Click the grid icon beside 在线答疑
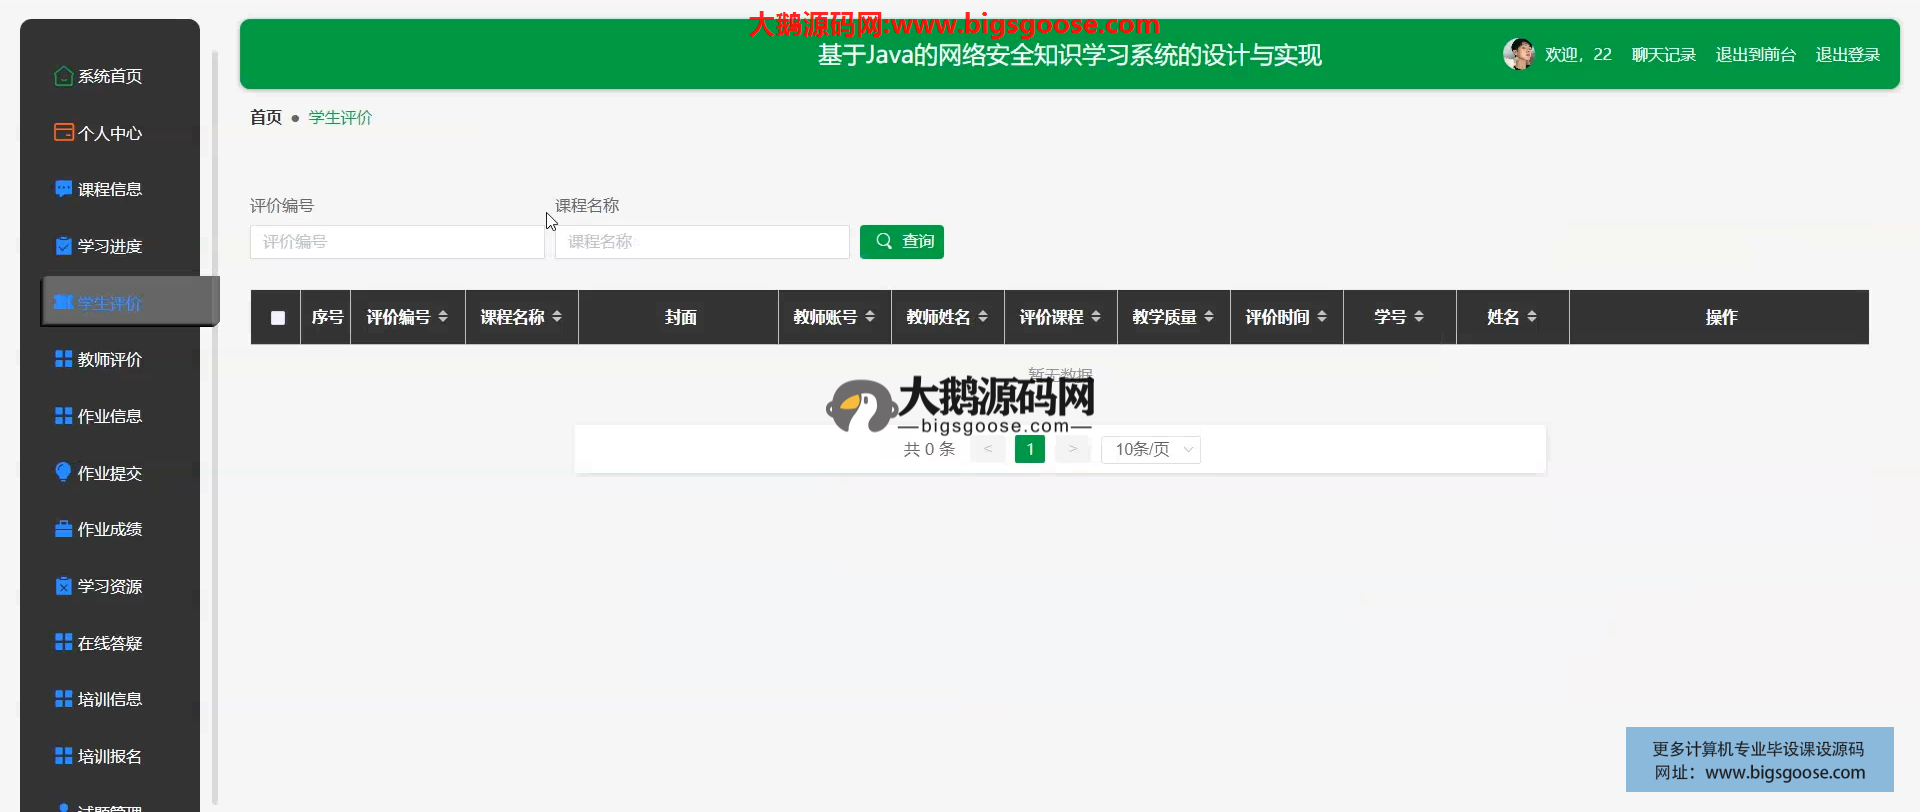Screen dimensions: 1920x812 [63, 642]
